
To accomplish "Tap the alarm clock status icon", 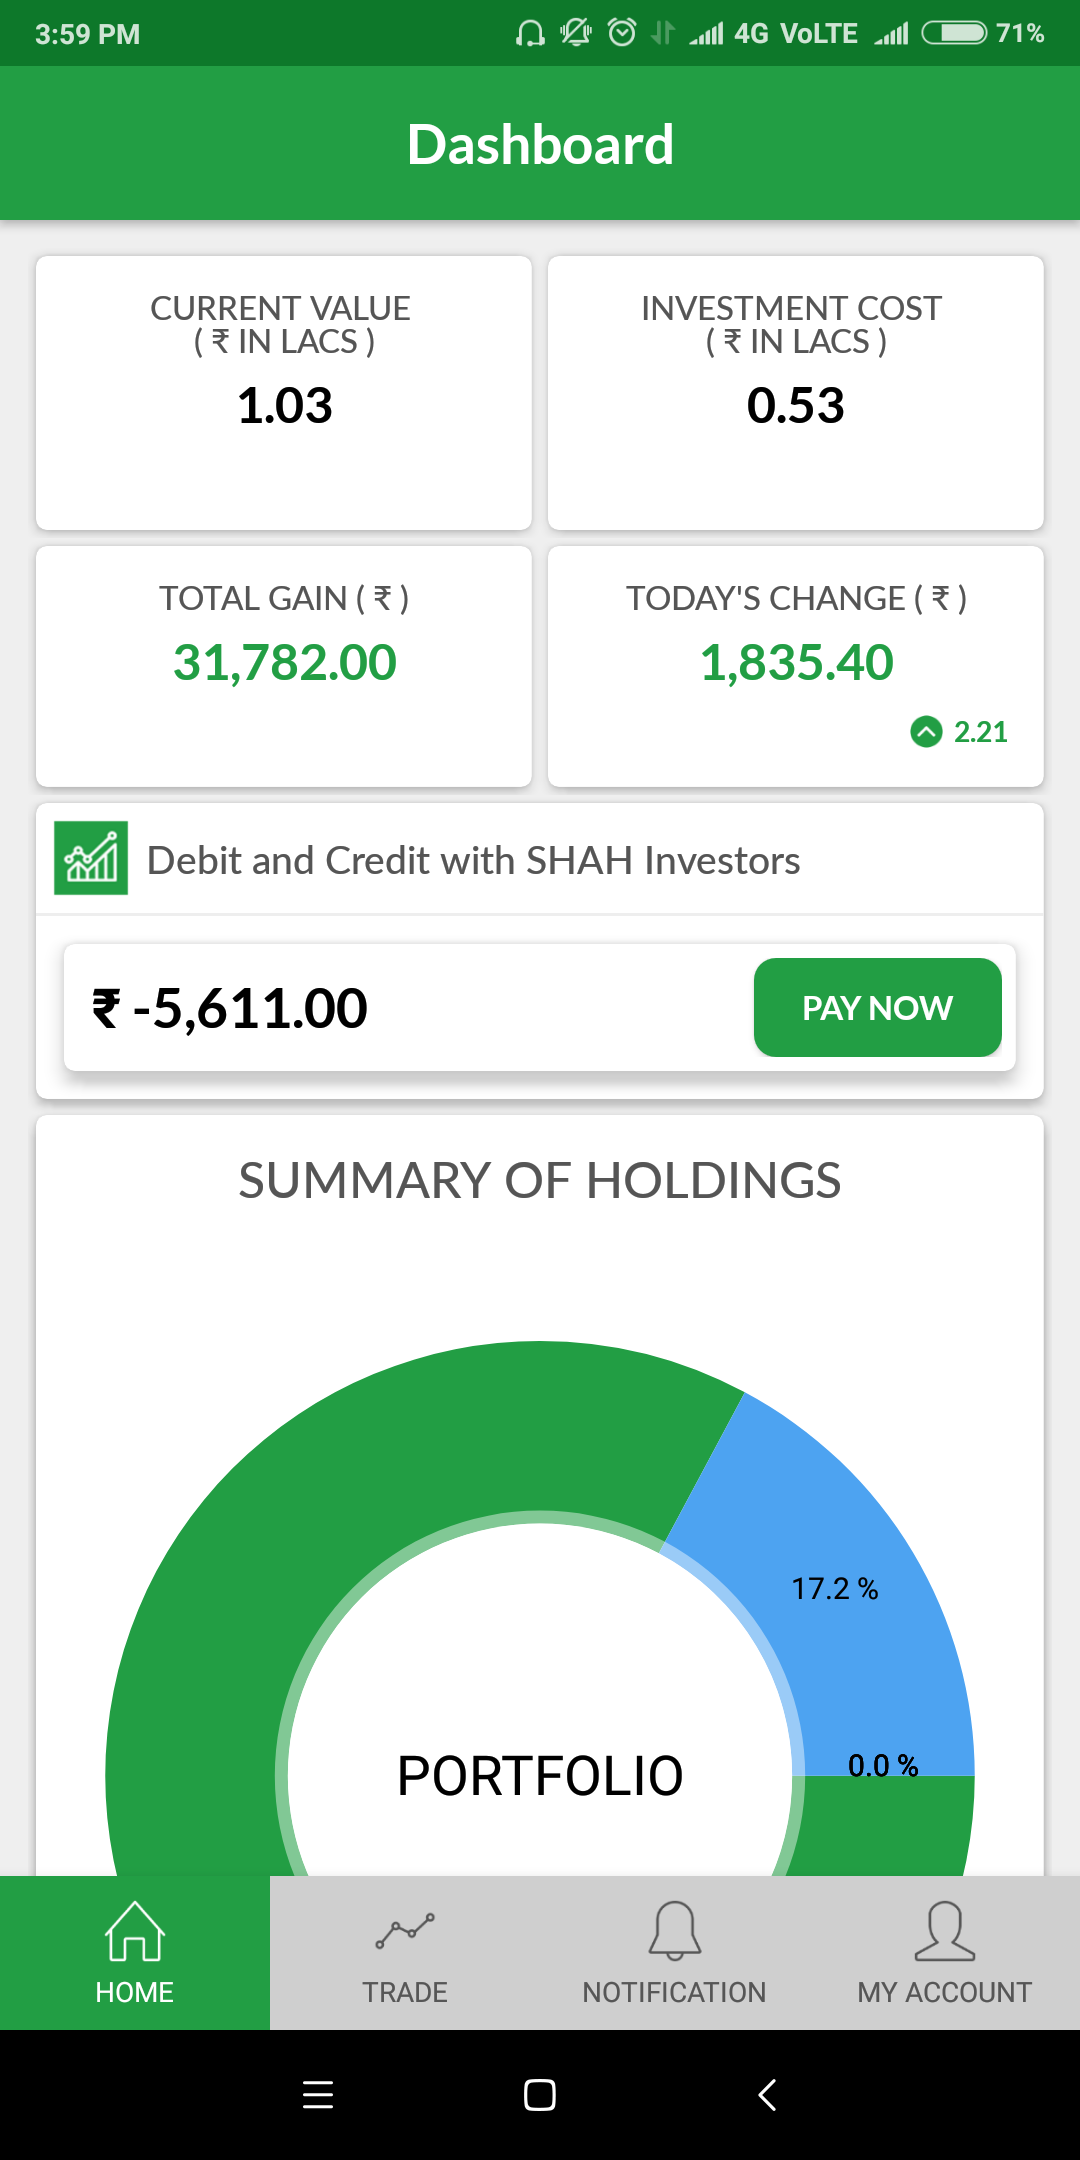I will click(x=622, y=33).
